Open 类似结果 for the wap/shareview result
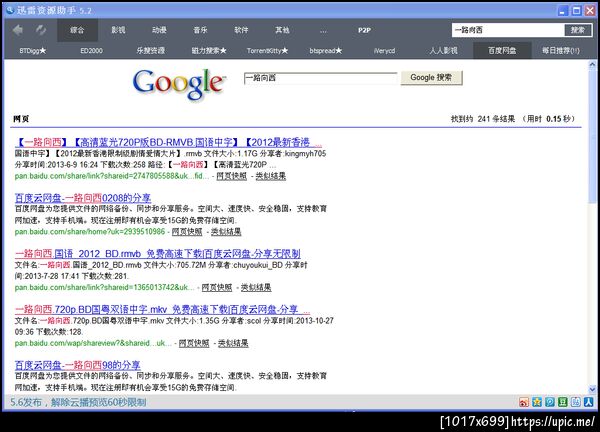600x432 pixels. [233, 343]
